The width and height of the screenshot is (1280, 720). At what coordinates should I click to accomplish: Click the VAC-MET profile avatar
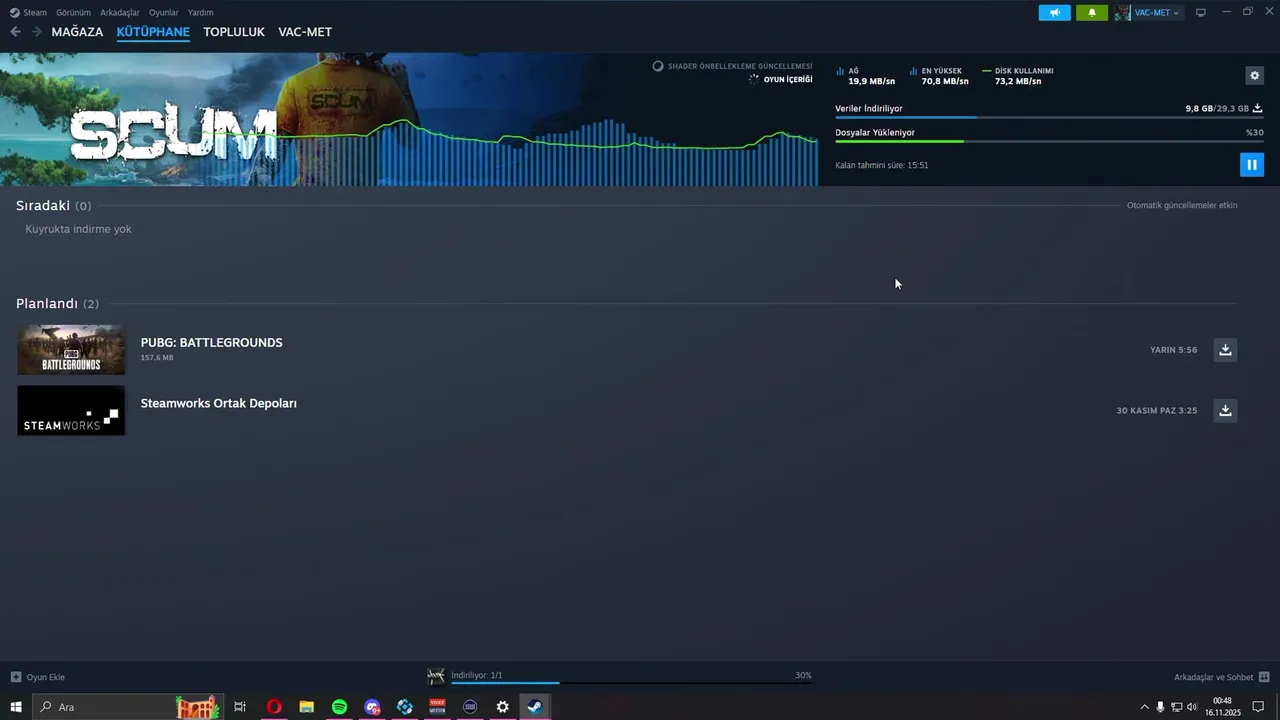tap(1123, 13)
